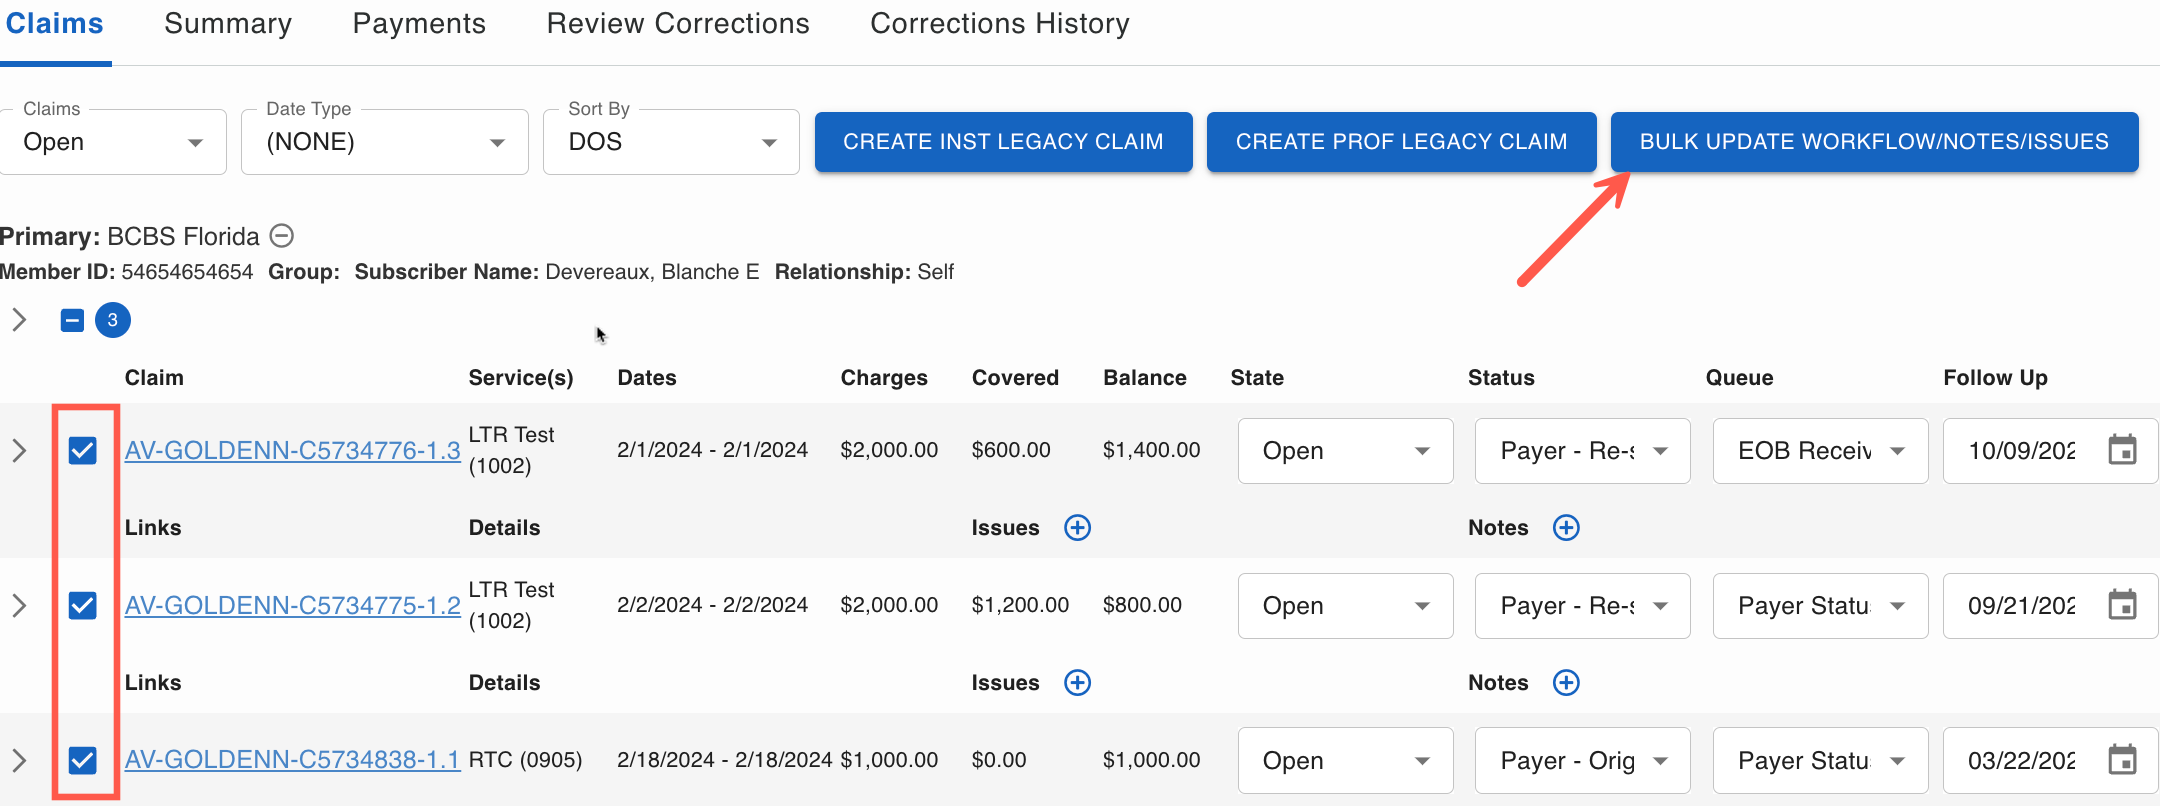Toggle the select-all claims checkbox
The image size is (2160, 806).
point(72,320)
